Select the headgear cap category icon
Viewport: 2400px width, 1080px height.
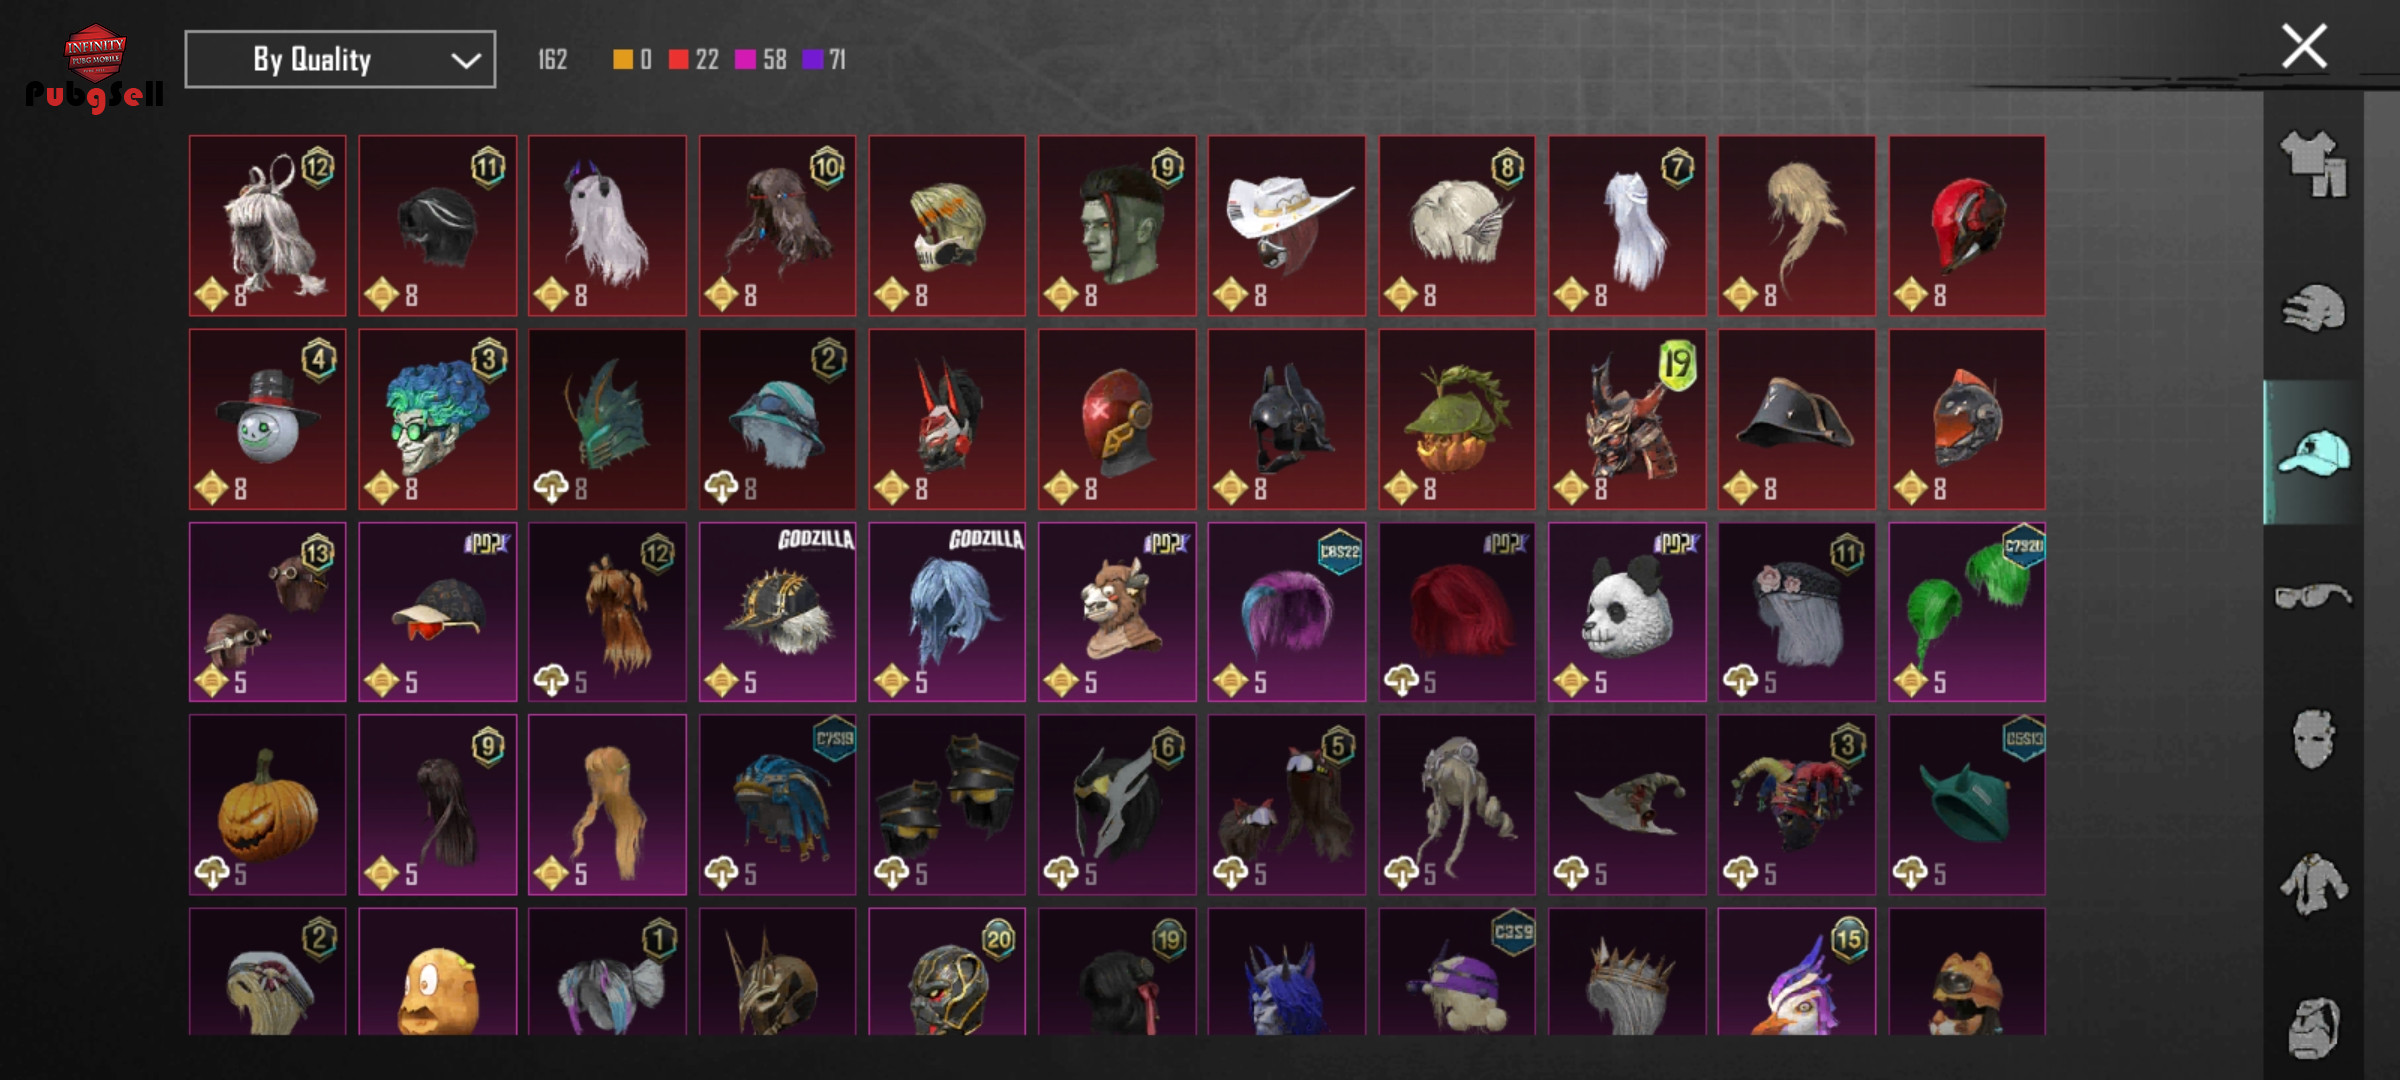click(x=2313, y=452)
